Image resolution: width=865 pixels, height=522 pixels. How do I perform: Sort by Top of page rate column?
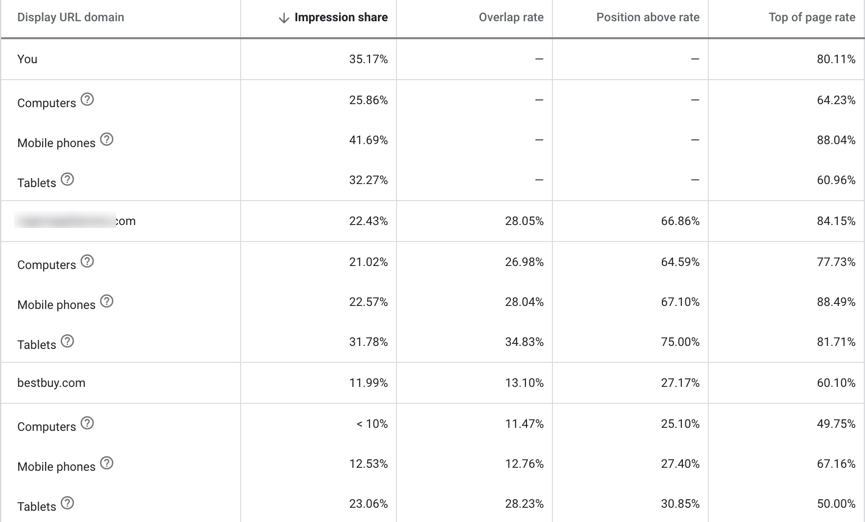tap(811, 18)
